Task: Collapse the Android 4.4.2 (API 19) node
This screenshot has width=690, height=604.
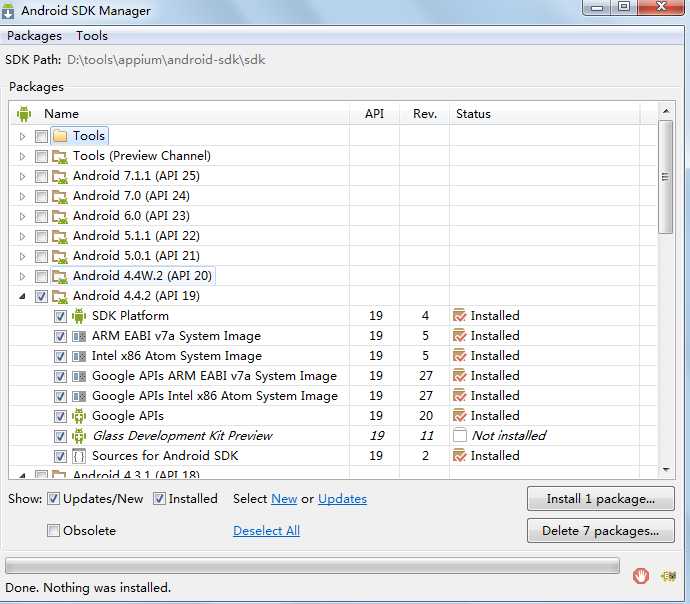Action: (22, 297)
